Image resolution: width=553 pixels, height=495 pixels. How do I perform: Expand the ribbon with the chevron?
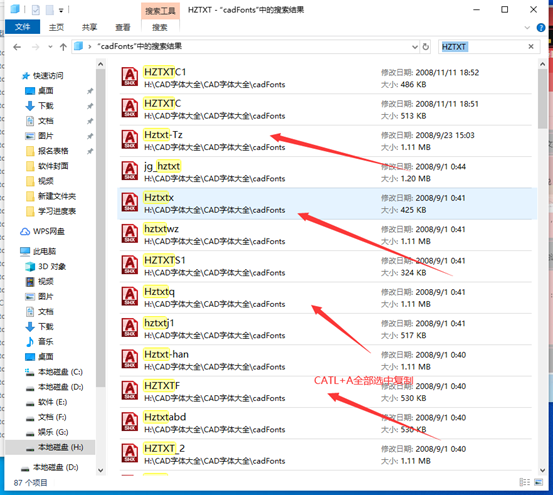[x=527, y=28]
